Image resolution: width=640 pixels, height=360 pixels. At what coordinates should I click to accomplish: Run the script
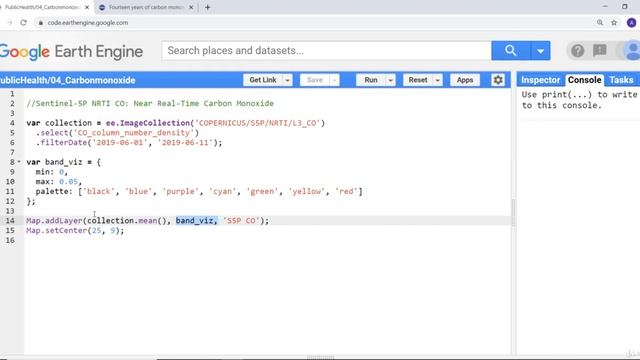pos(371,80)
